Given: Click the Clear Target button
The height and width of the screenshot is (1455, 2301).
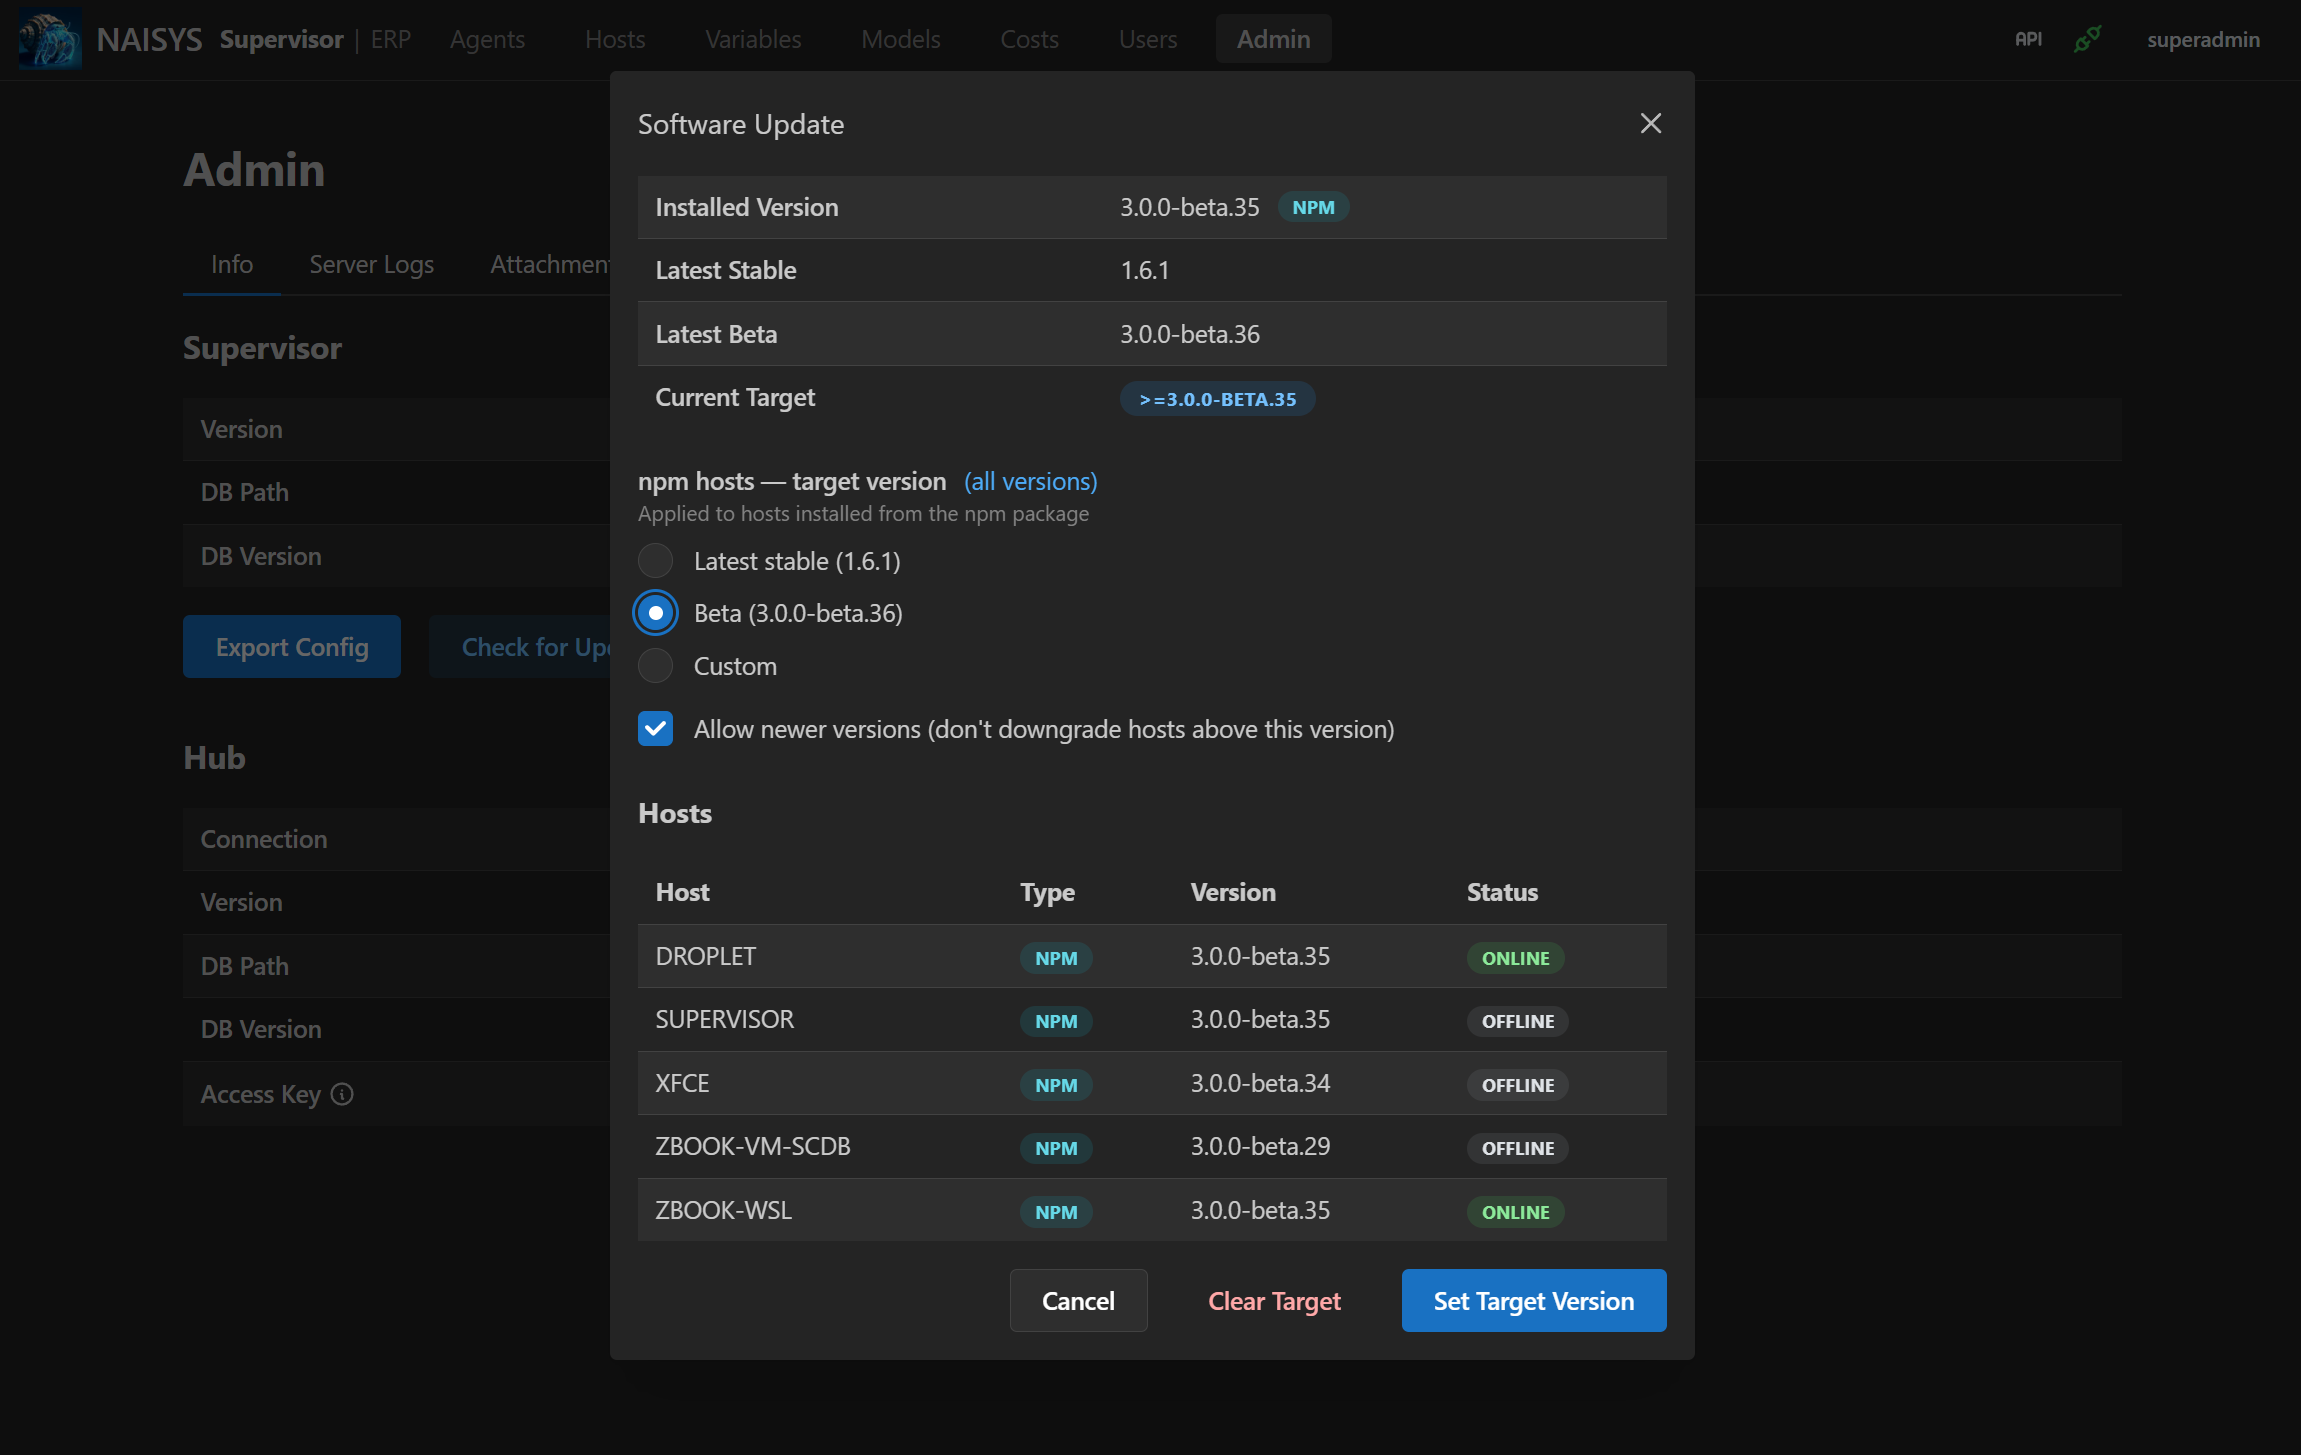Looking at the screenshot, I should click(x=1274, y=1300).
